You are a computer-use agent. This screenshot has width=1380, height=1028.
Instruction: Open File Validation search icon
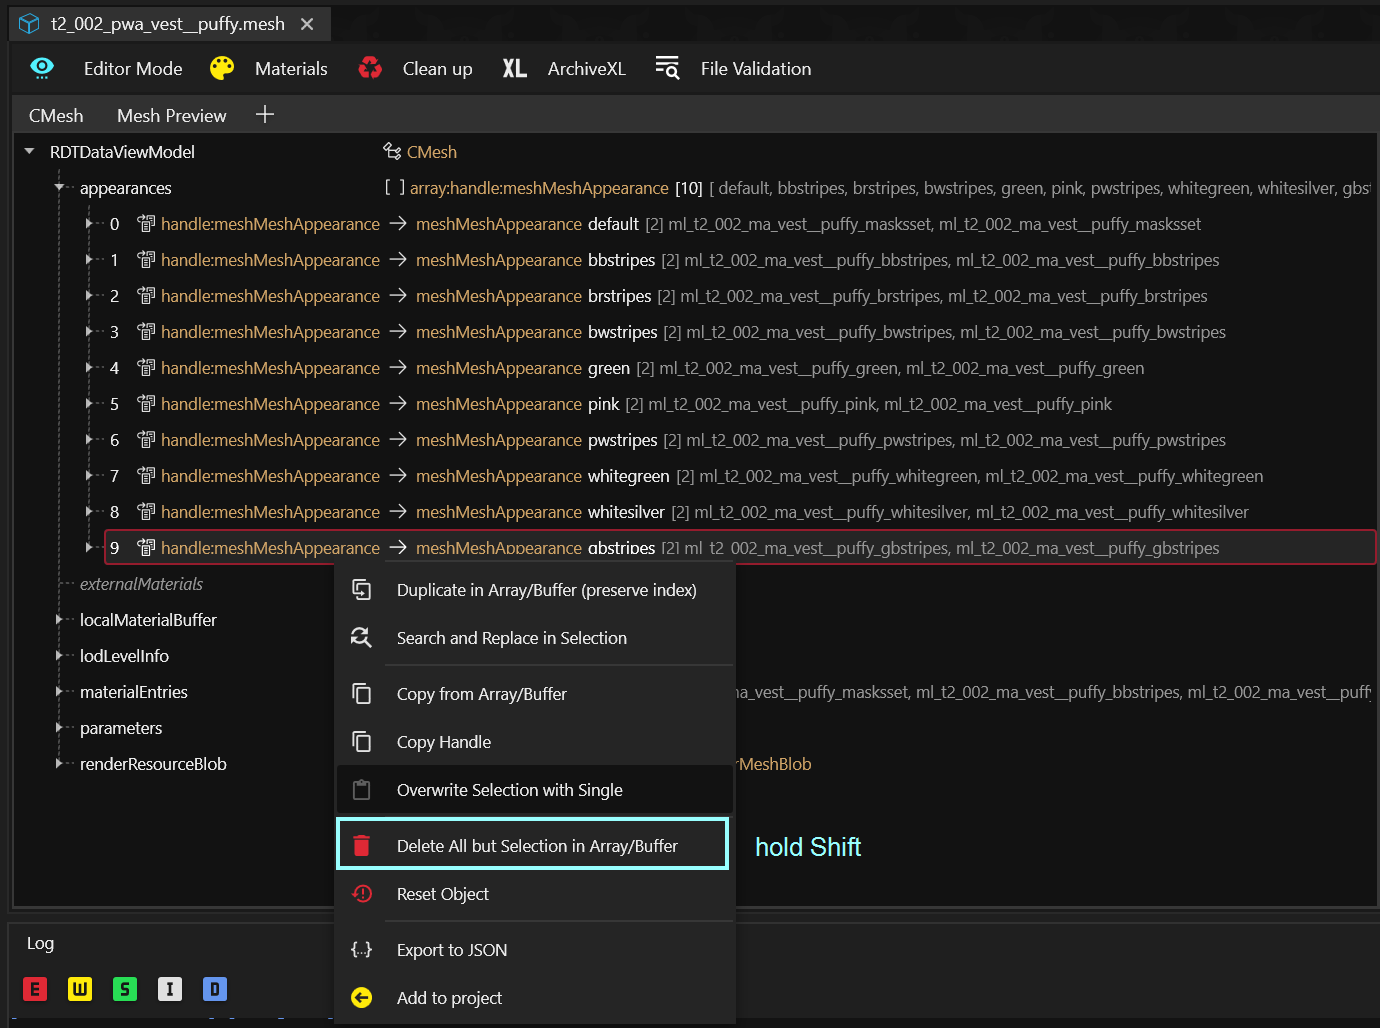(667, 68)
